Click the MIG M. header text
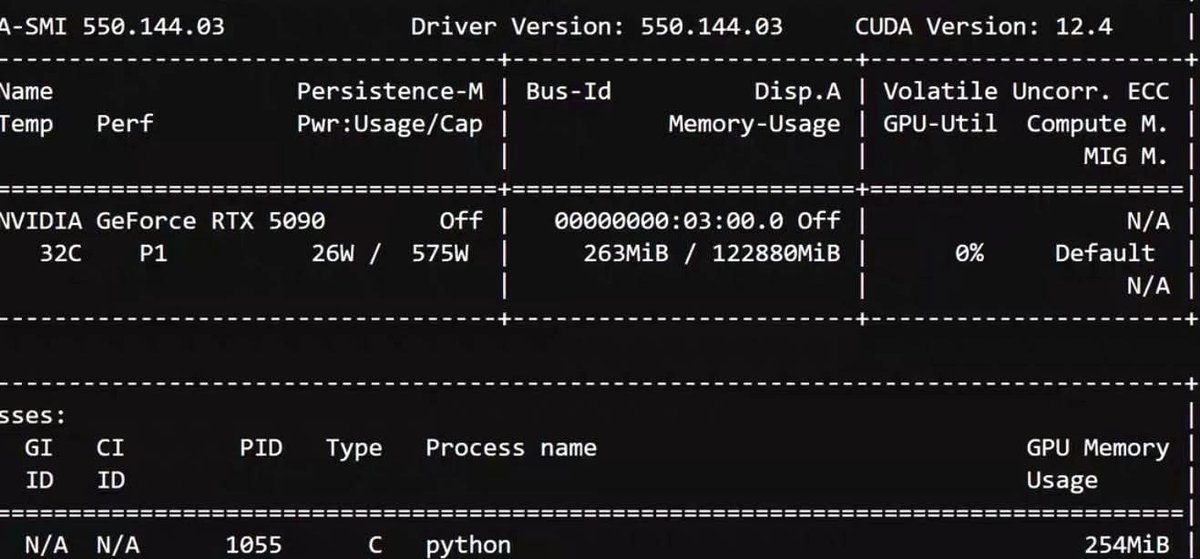This screenshot has width=1200, height=559. [x=1125, y=156]
